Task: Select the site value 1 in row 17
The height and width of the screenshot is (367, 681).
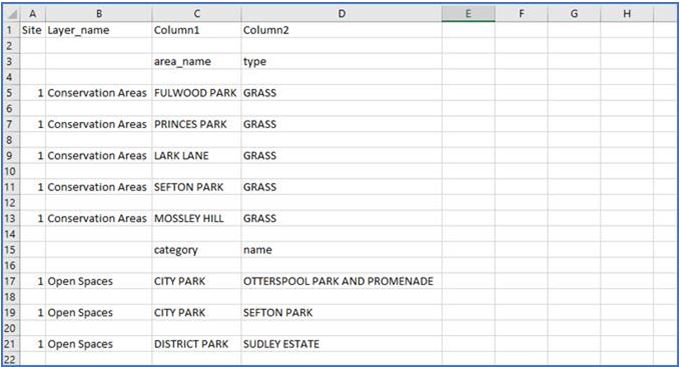Action: 33,281
